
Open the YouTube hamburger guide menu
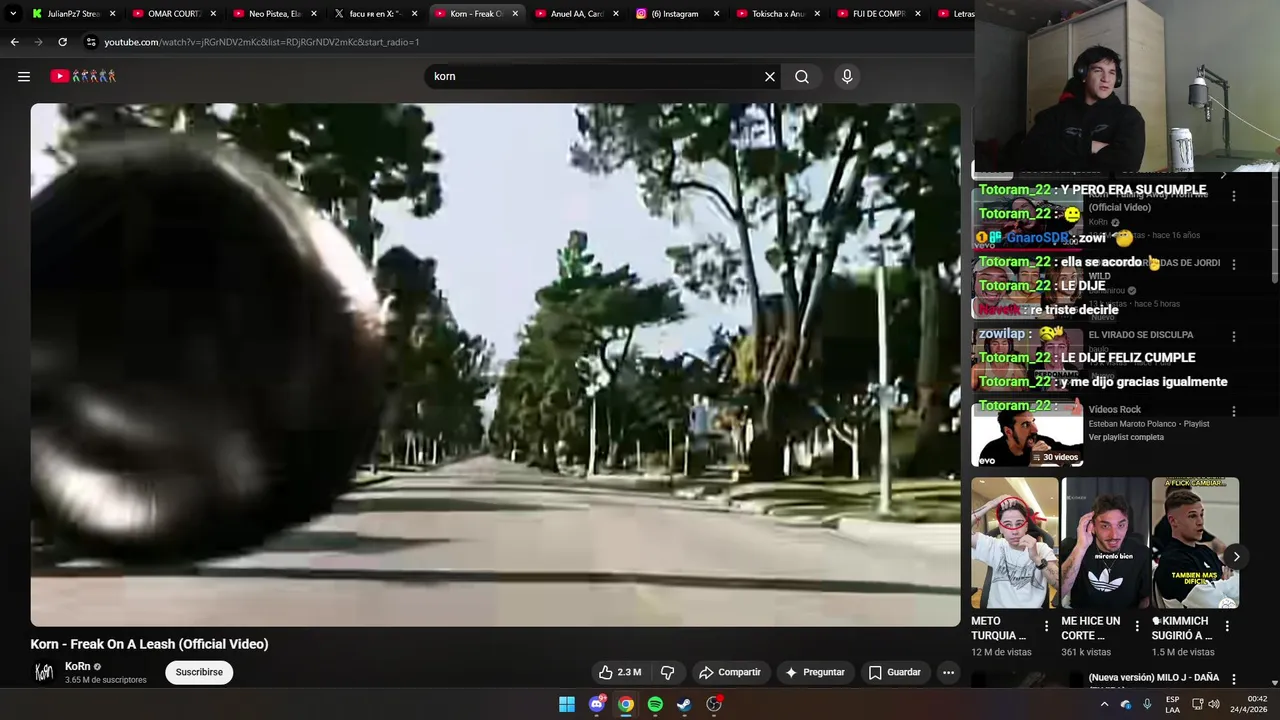[x=24, y=76]
